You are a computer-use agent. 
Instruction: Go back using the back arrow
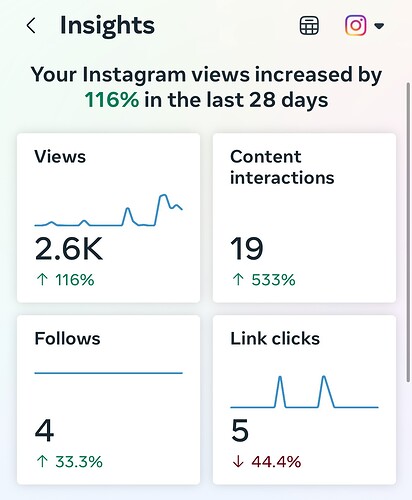[31, 26]
